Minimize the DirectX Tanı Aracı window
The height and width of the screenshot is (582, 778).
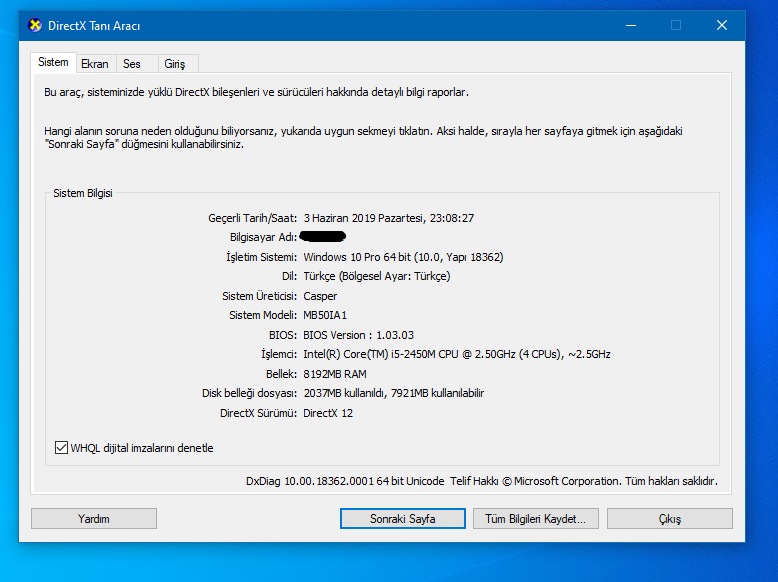click(x=631, y=25)
